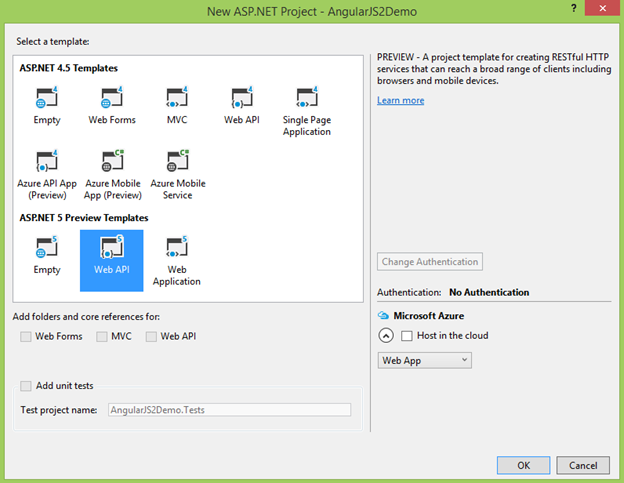Open the Web App hosting type dropdown
The image size is (624, 483).
pos(424,360)
